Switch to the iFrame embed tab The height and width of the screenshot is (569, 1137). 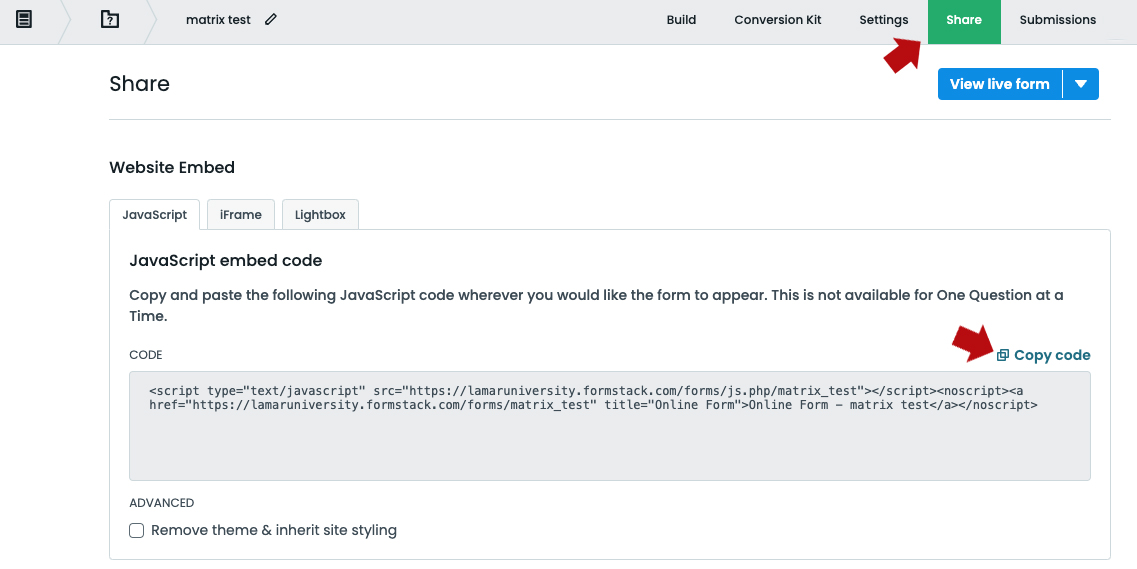(241, 215)
